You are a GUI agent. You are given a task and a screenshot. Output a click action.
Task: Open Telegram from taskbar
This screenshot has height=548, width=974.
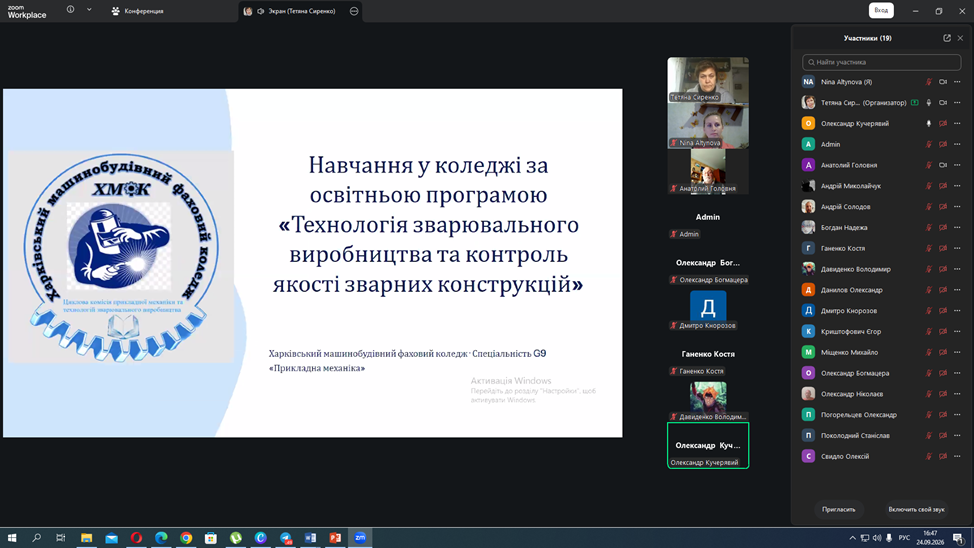point(285,538)
